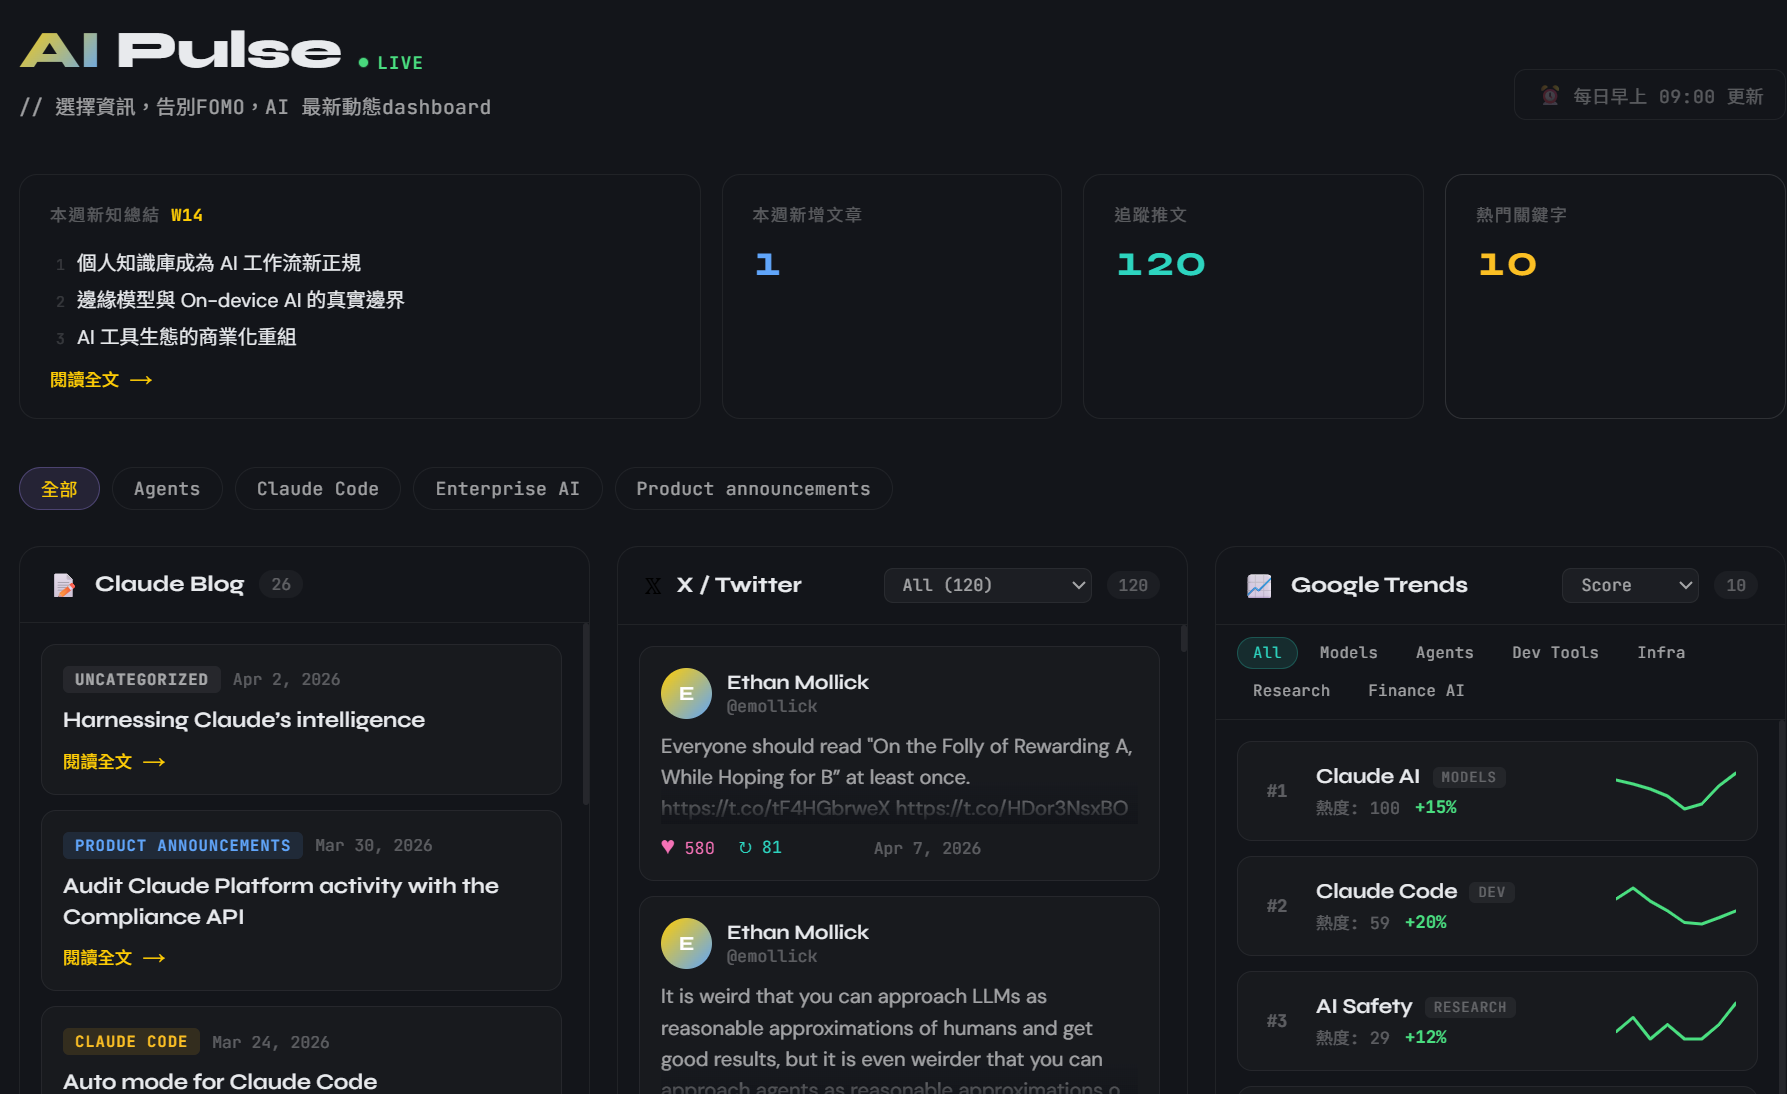Click the alarm clock icon next to 每日早上
The image size is (1787, 1094).
[x=1550, y=96]
